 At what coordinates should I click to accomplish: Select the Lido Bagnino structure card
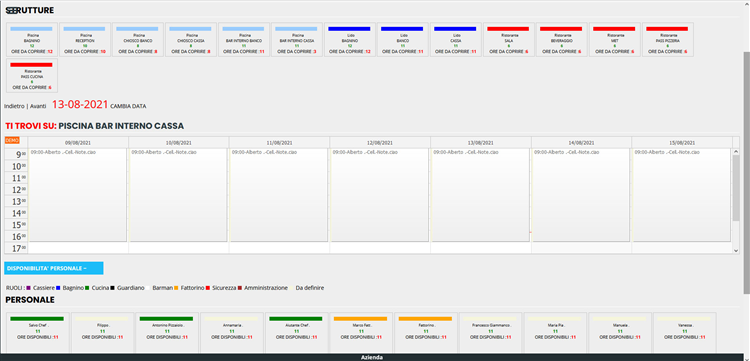coord(350,40)
